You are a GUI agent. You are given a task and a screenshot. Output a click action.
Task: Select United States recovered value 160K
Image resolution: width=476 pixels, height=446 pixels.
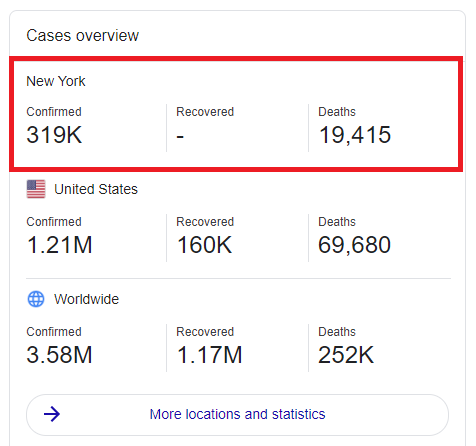[x=204, y=245]
